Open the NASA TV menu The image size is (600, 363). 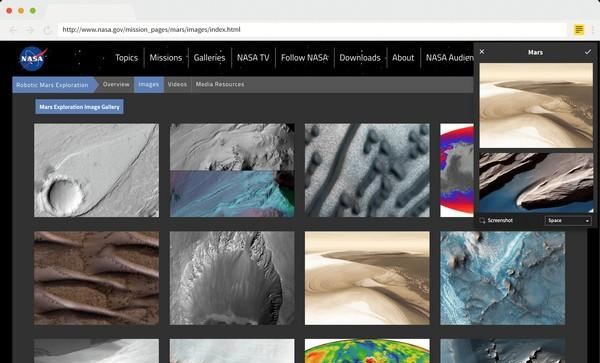pos(253,58)
